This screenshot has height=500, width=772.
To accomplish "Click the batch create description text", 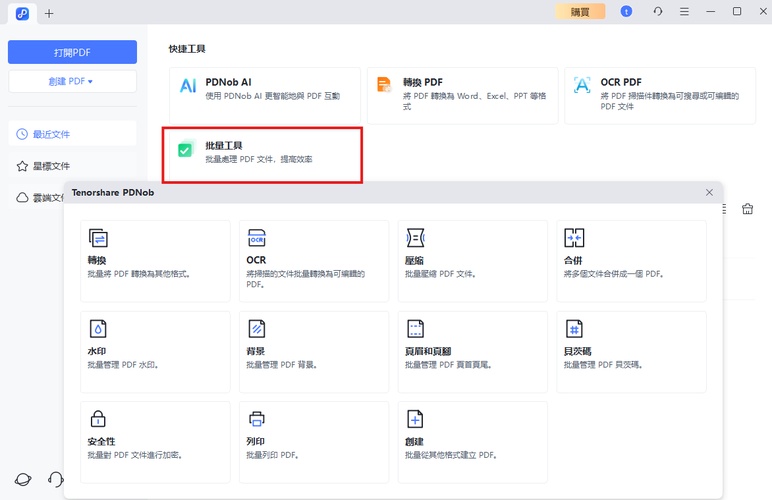I will [450, 455].
